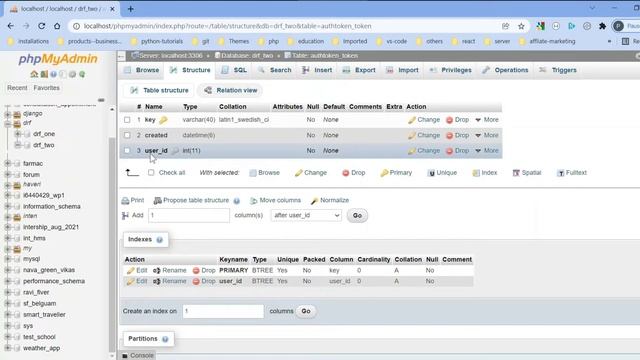Open the 'after user_id' position dropdown
640x360 pixels.
[306, 216]
